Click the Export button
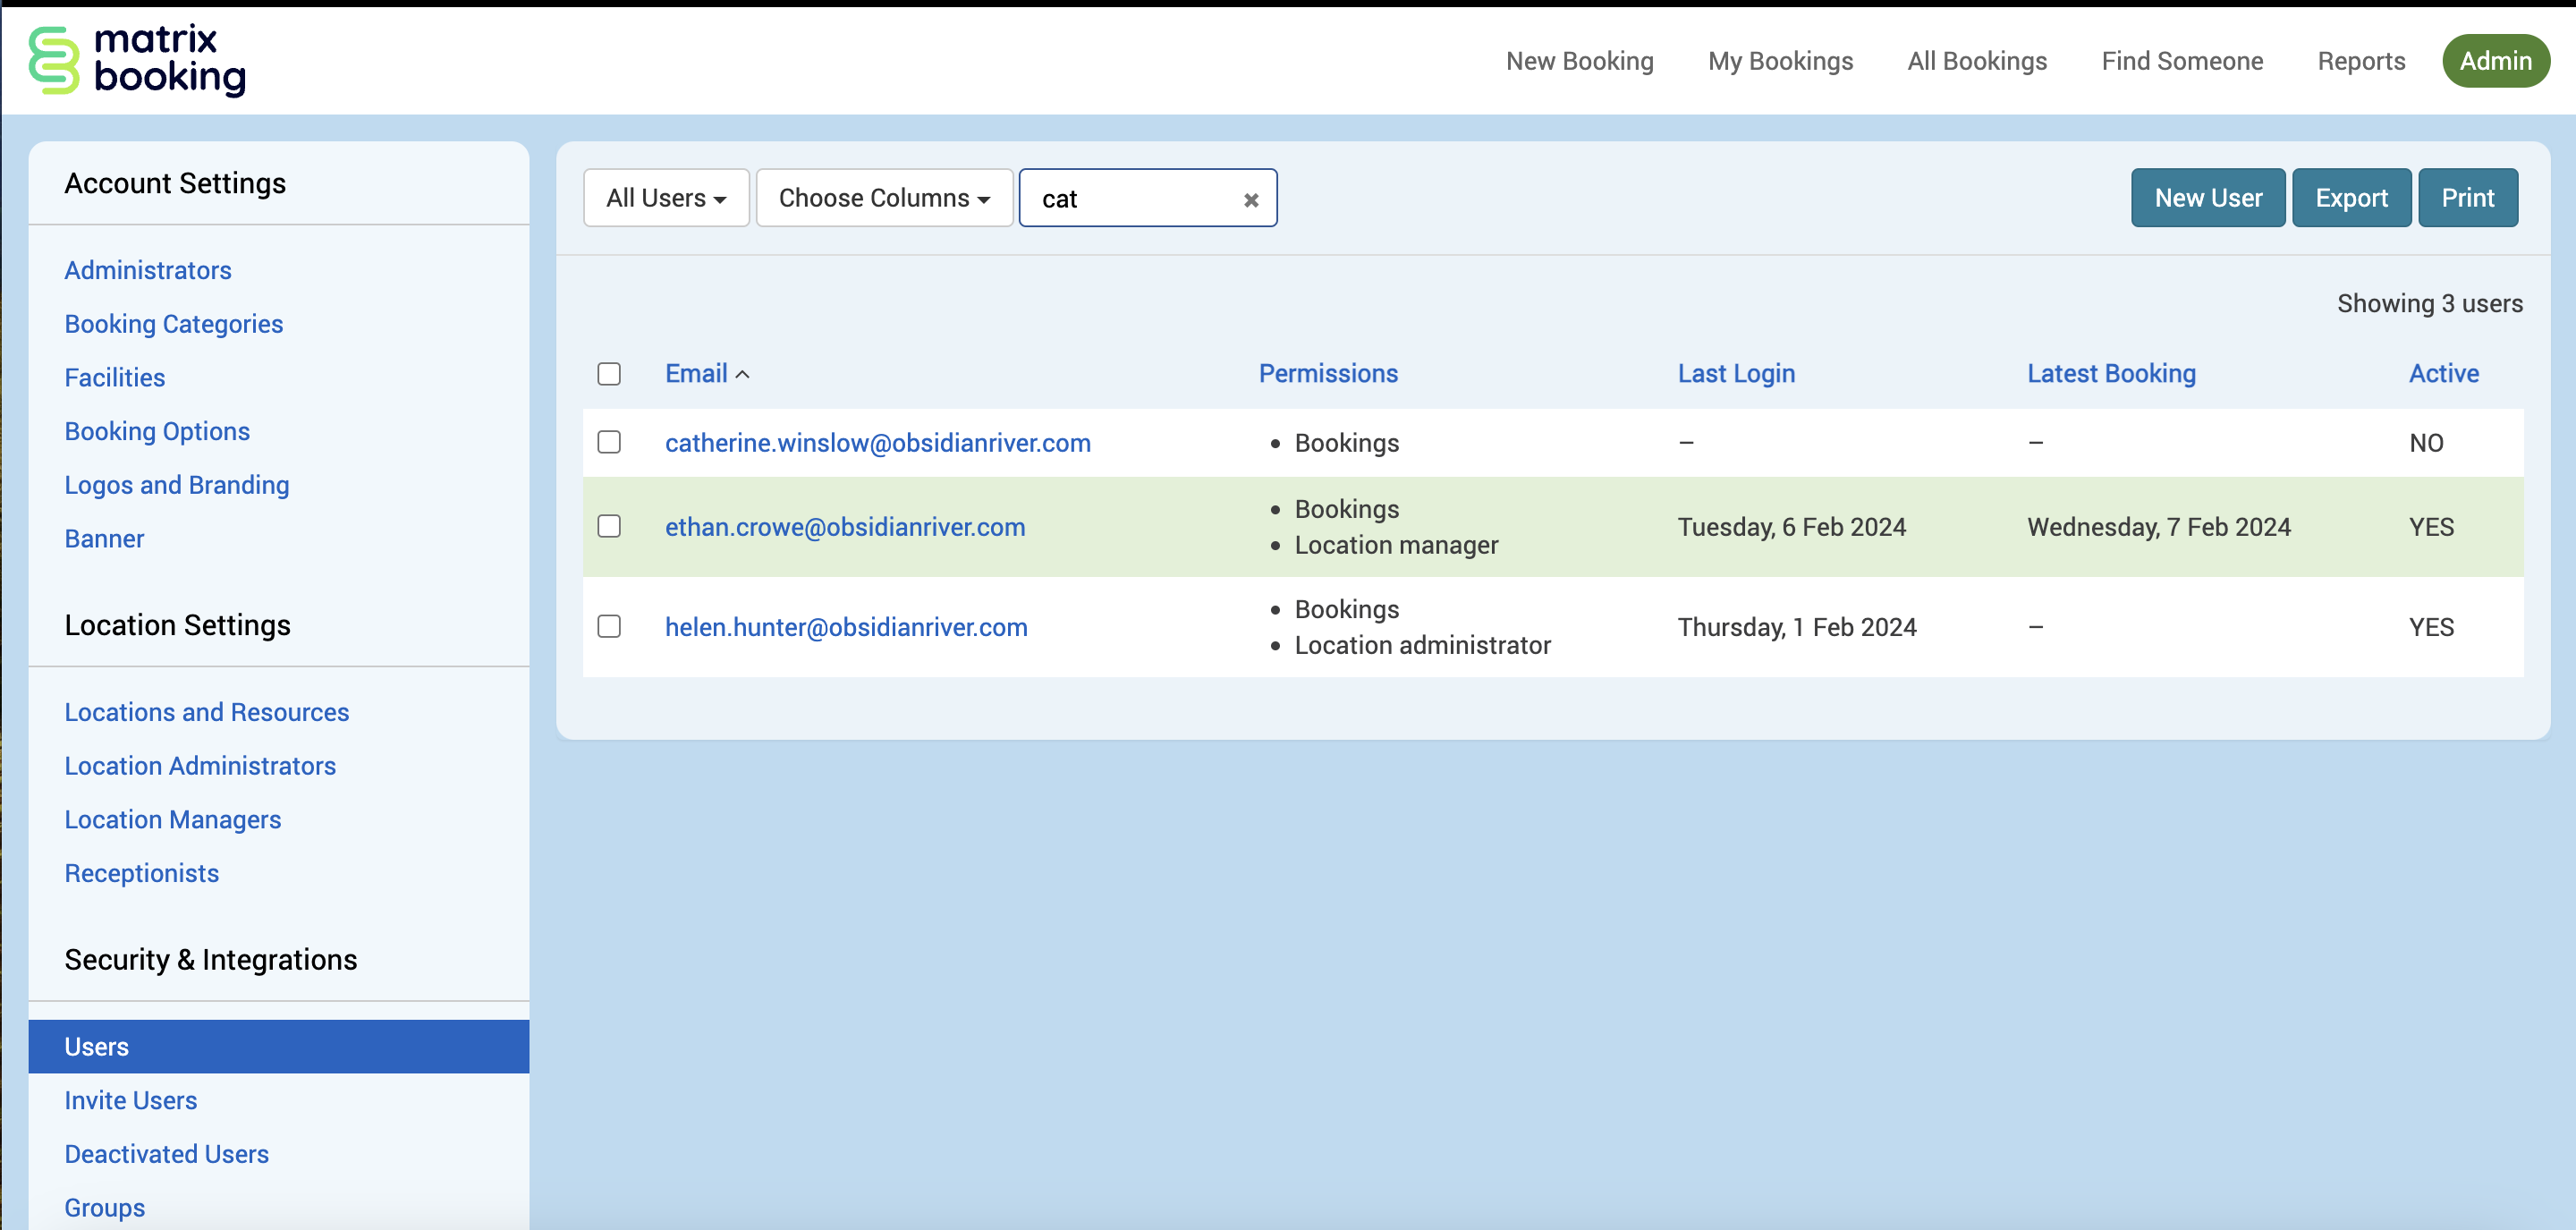 [x=2350, y=198]
